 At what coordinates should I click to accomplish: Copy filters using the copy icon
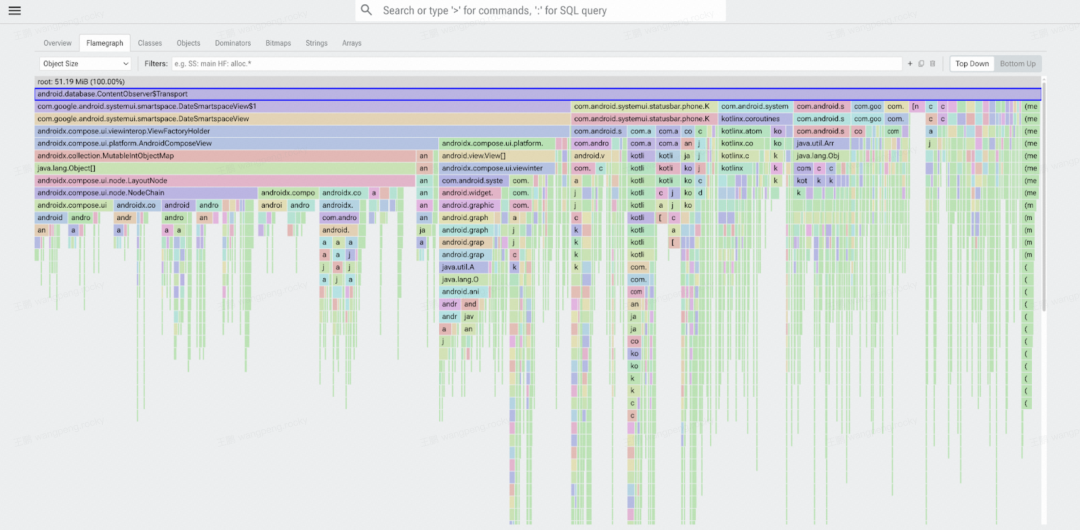pyautogui.click(x=921, y=63)
